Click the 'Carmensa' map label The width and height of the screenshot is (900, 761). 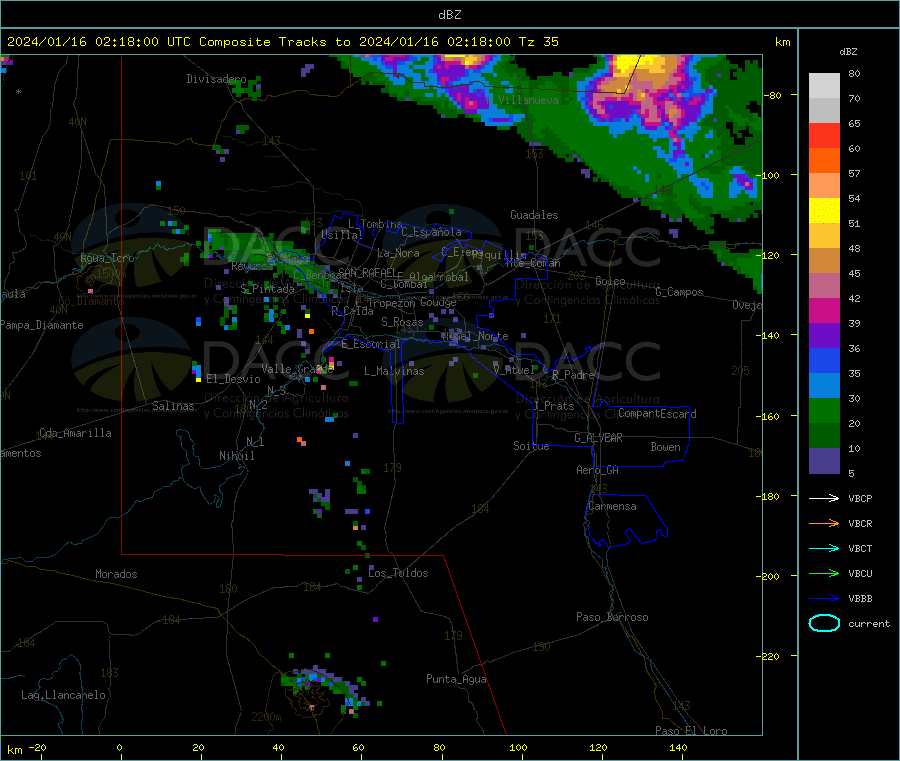(x=612, y=507)
